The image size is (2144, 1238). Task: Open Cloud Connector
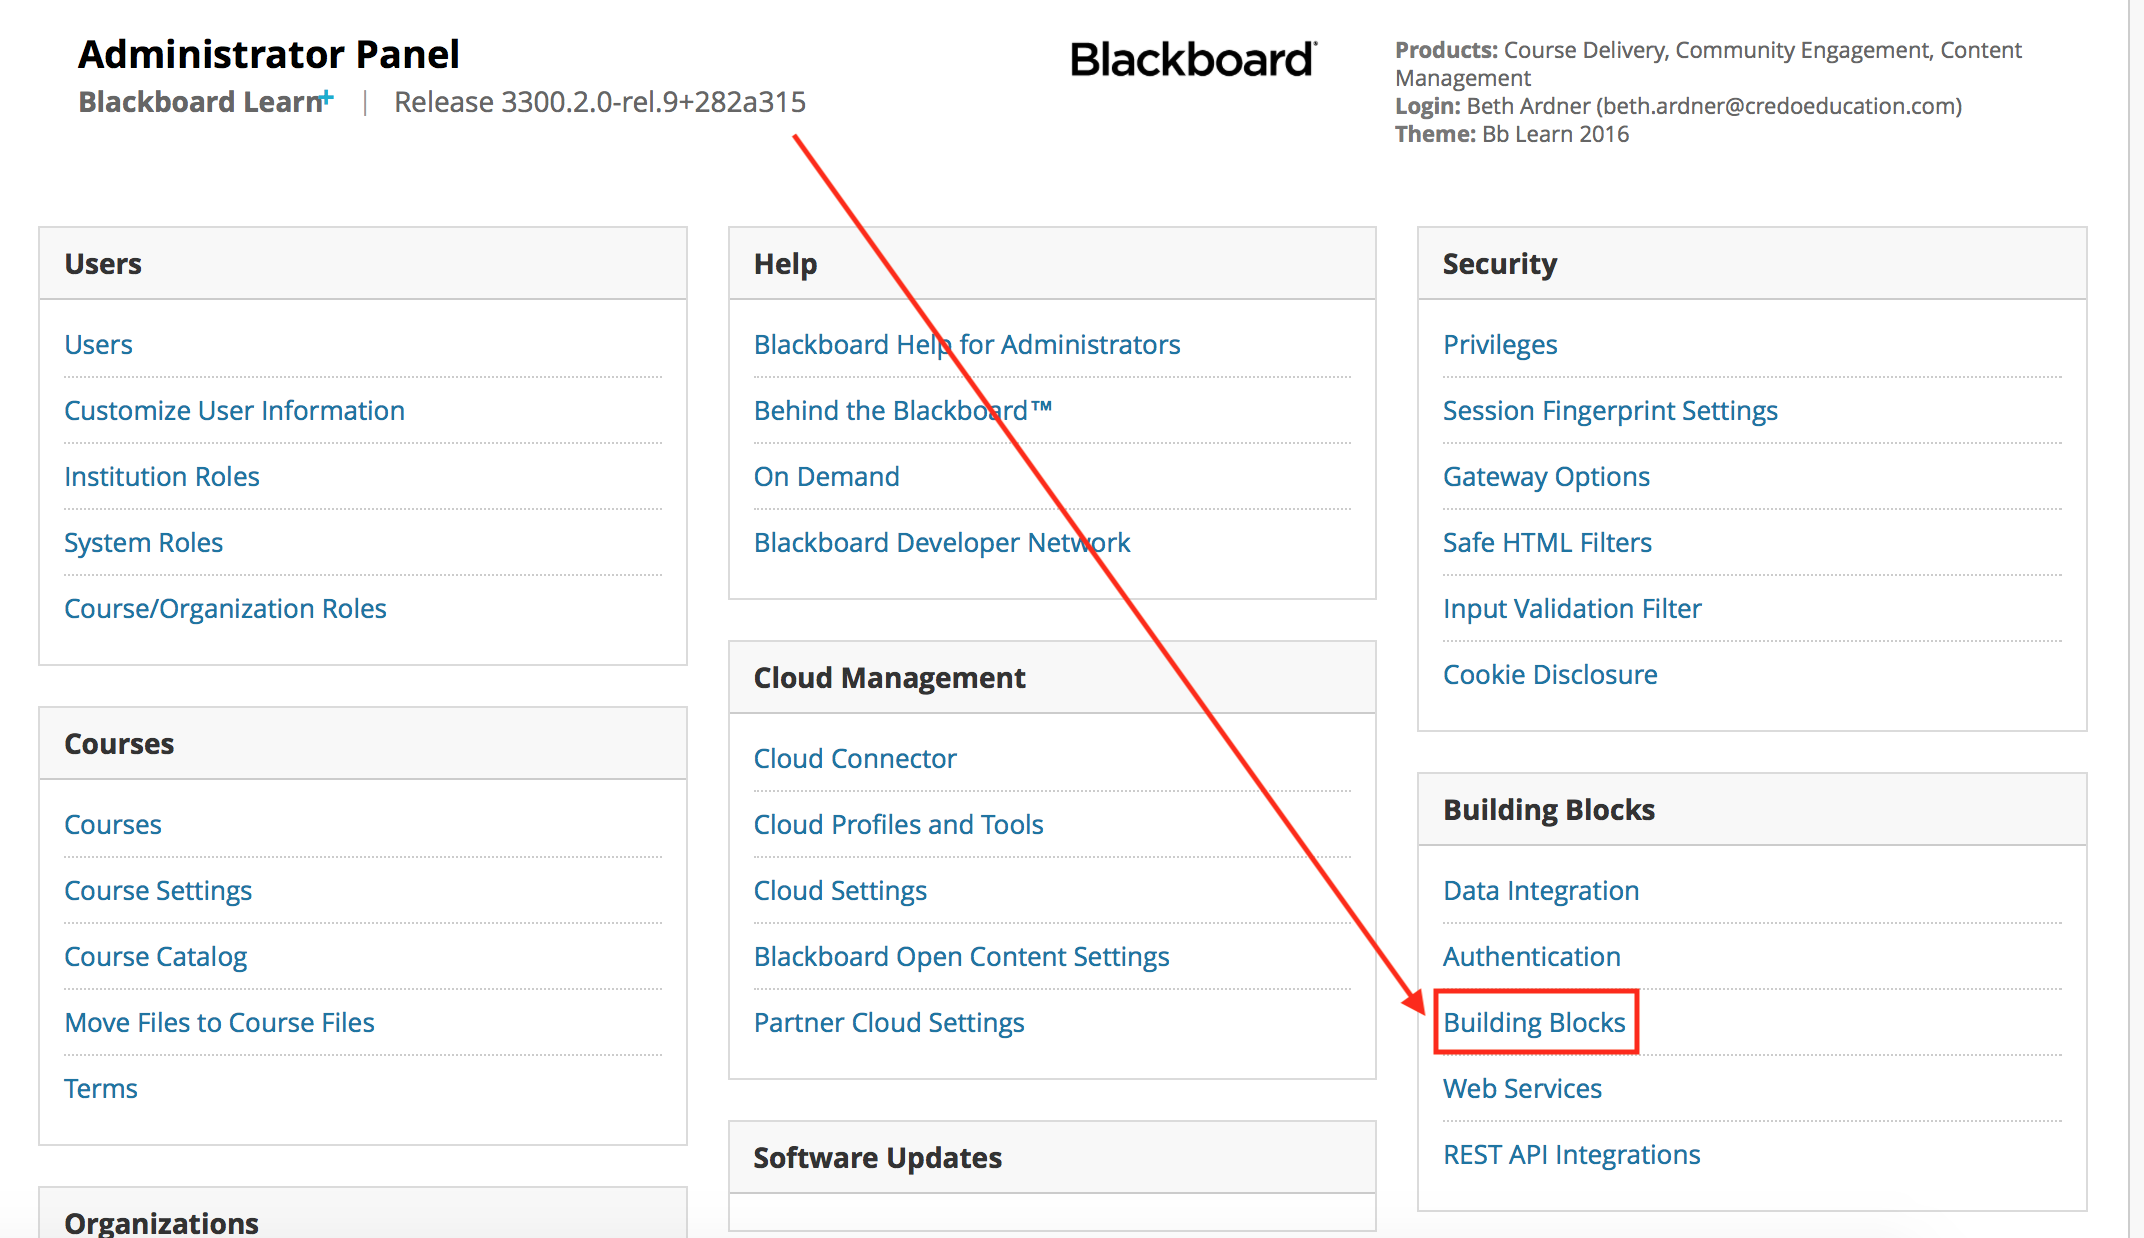854,758
